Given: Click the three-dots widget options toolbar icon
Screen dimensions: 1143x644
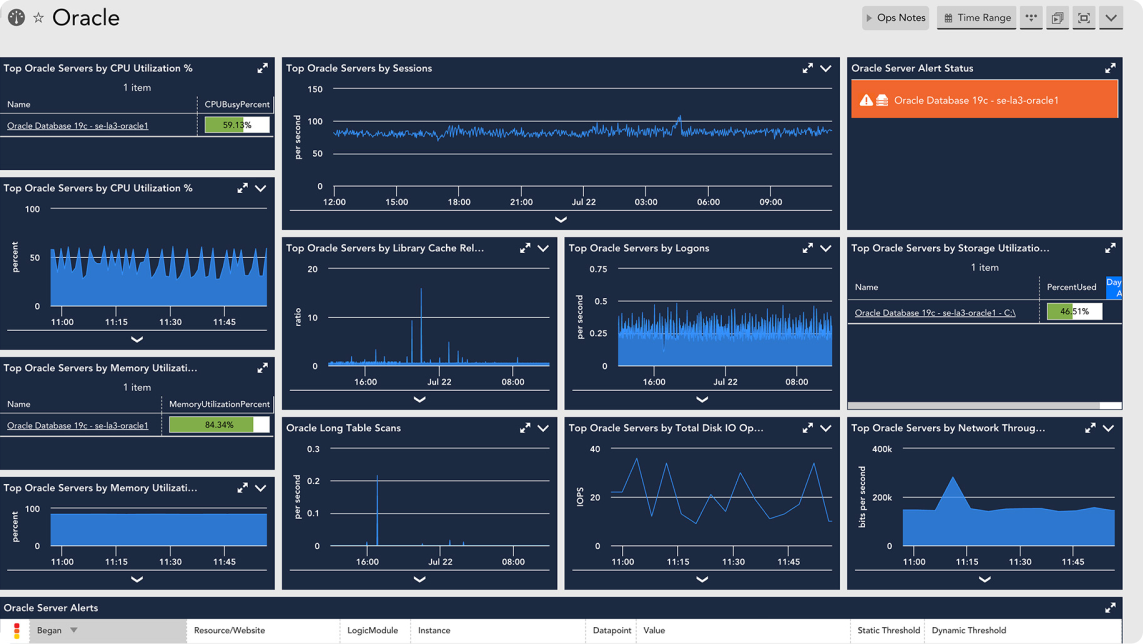Looking at the screenshot, I should pyautogui.click(x=1031, y=18).
